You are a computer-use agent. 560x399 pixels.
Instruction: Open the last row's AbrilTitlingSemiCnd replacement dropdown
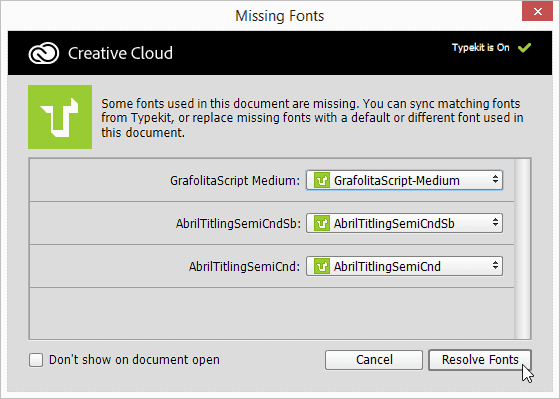point(404,266)
